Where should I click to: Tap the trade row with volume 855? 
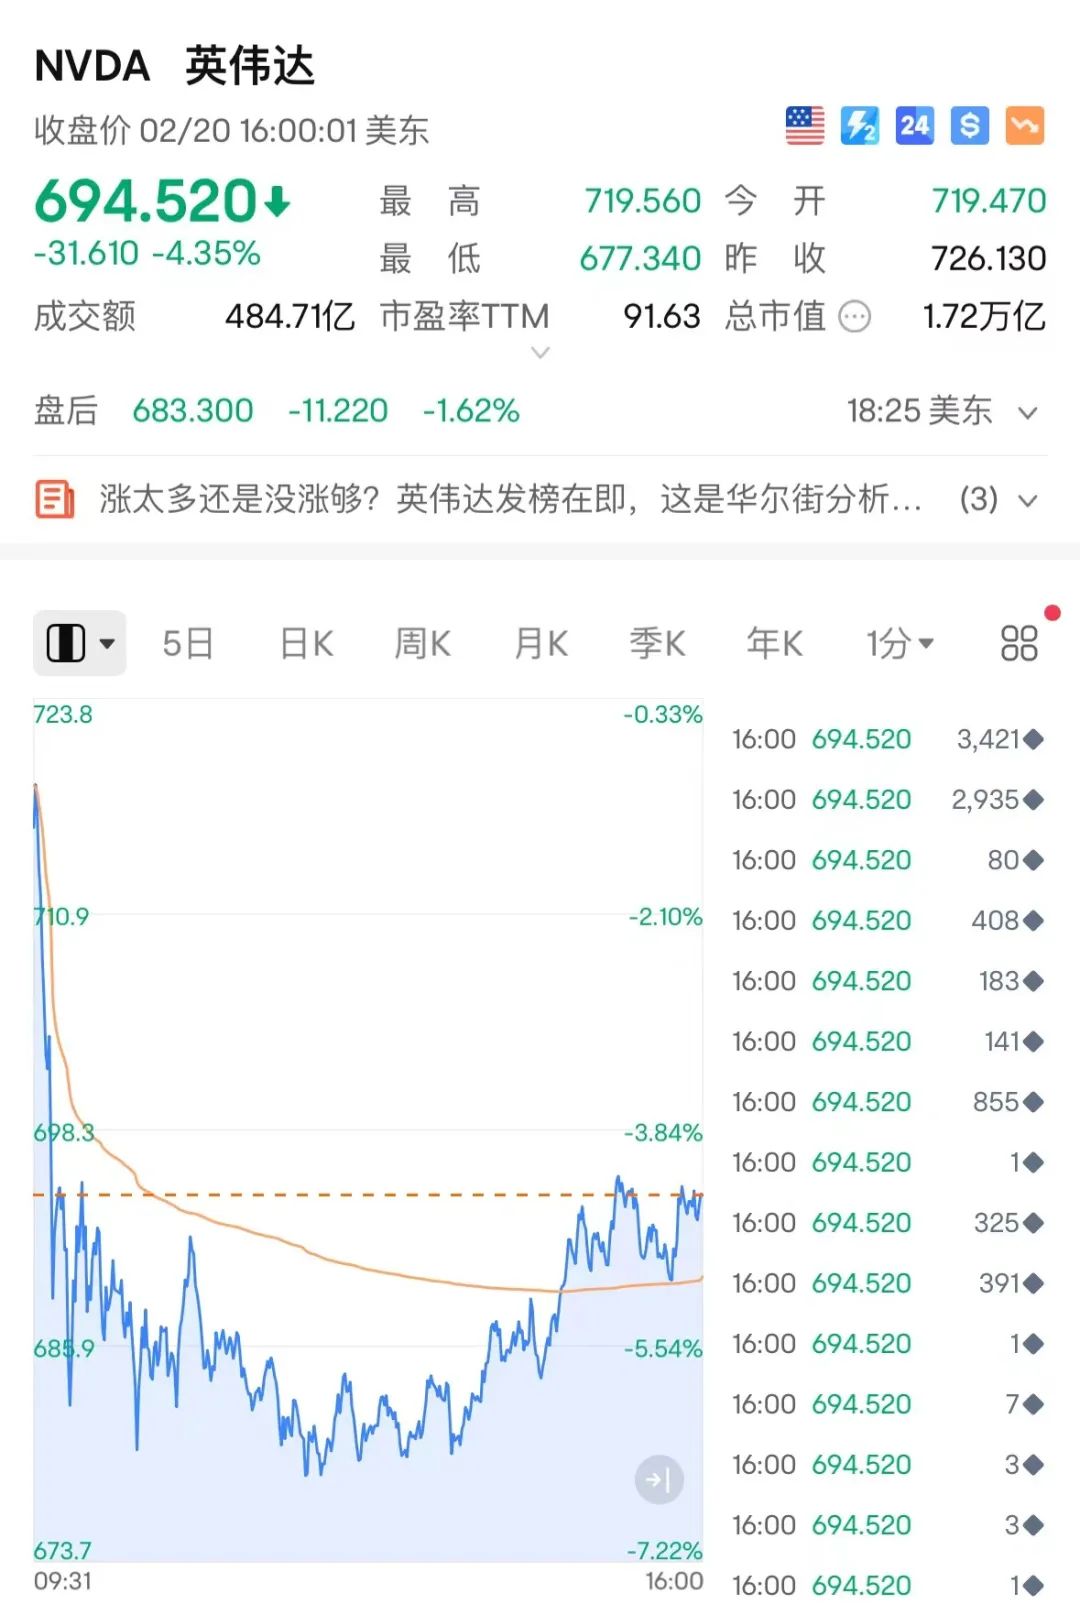888,1102
